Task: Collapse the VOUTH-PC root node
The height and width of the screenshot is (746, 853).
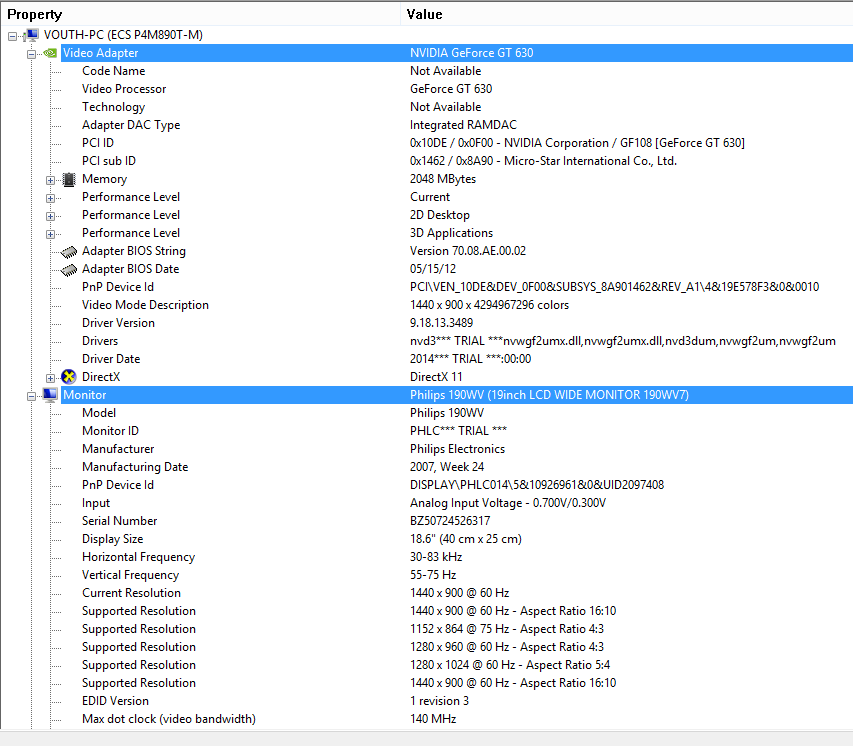Action: point(13,36)
